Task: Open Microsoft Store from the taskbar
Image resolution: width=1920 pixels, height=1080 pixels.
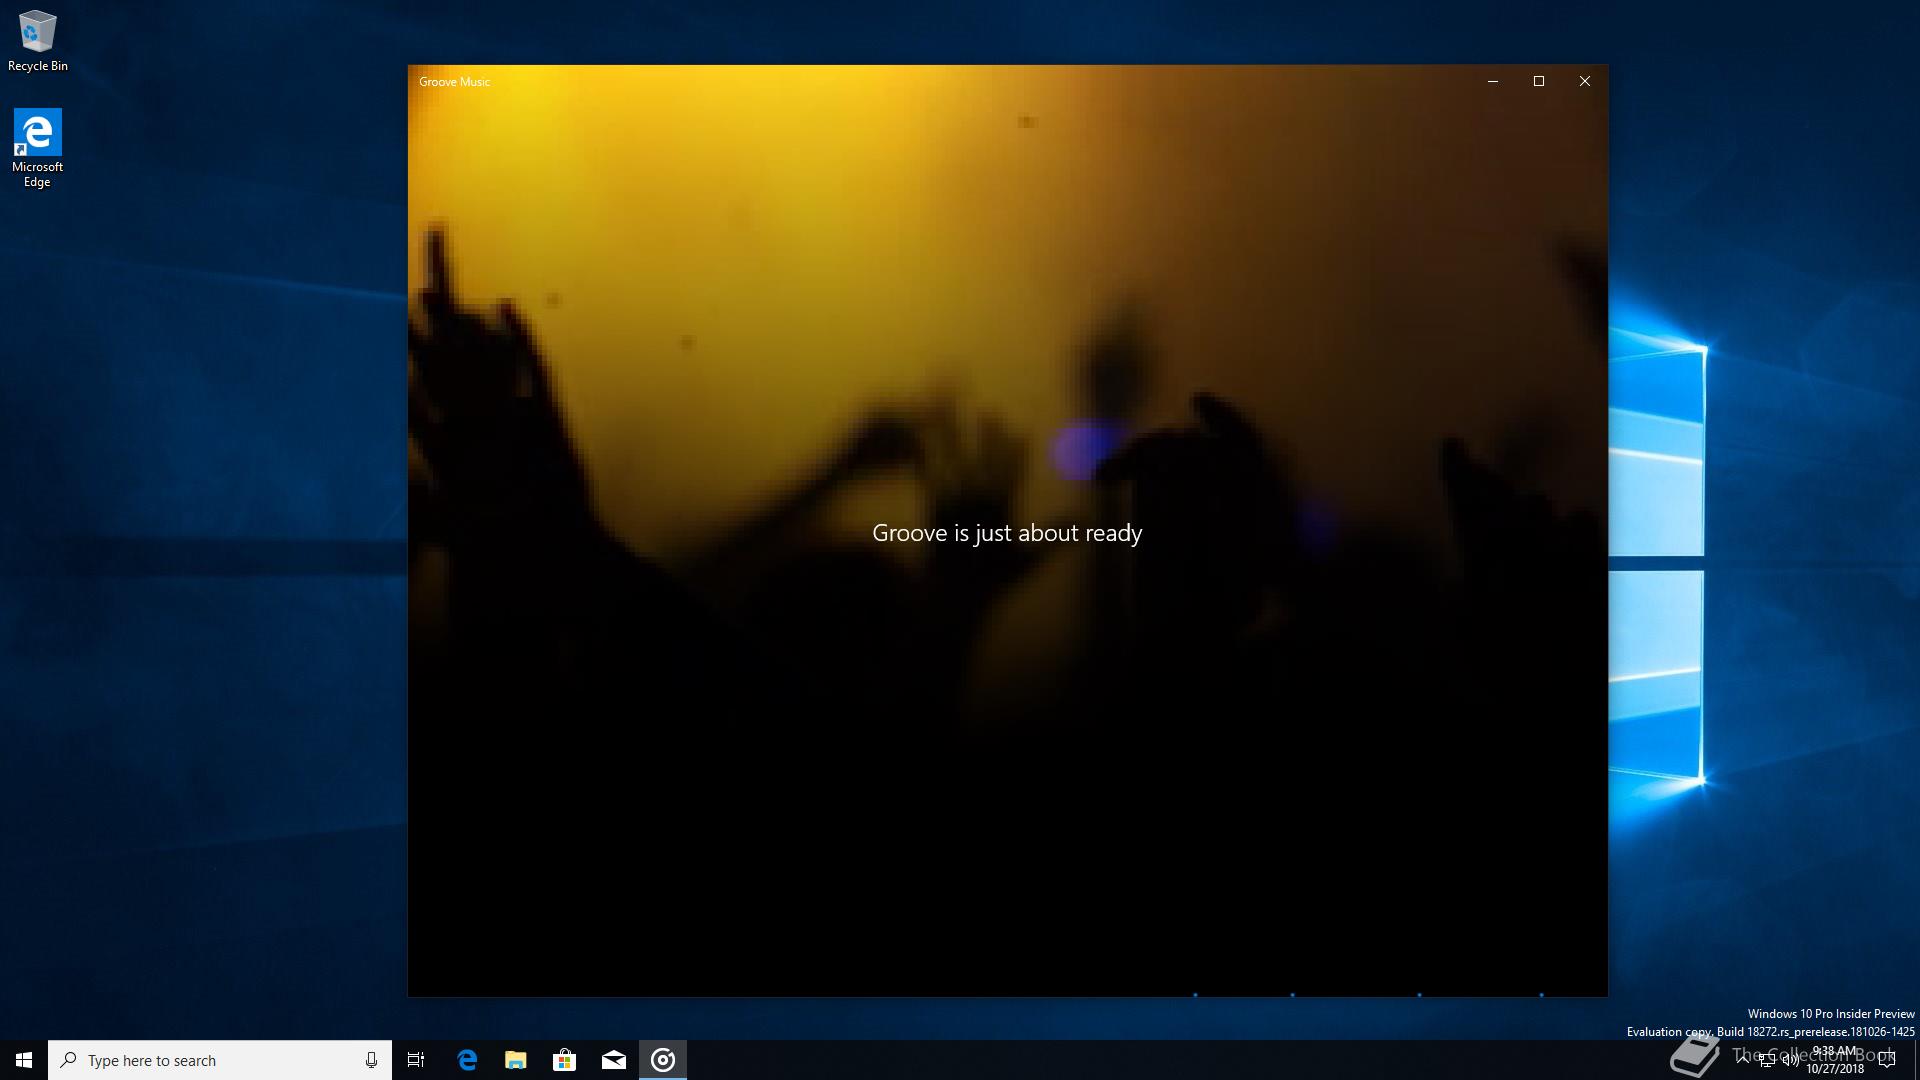Action: pos(564,1060)
